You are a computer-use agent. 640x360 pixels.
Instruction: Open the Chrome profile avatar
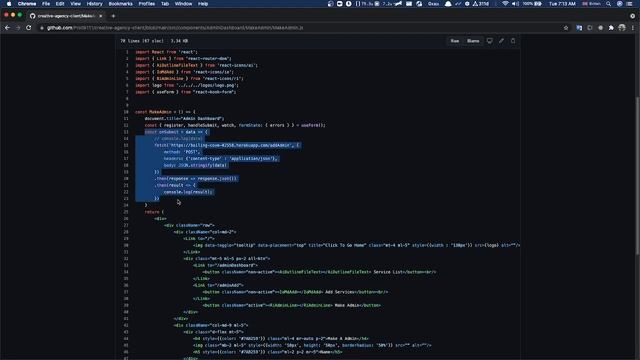622,28
